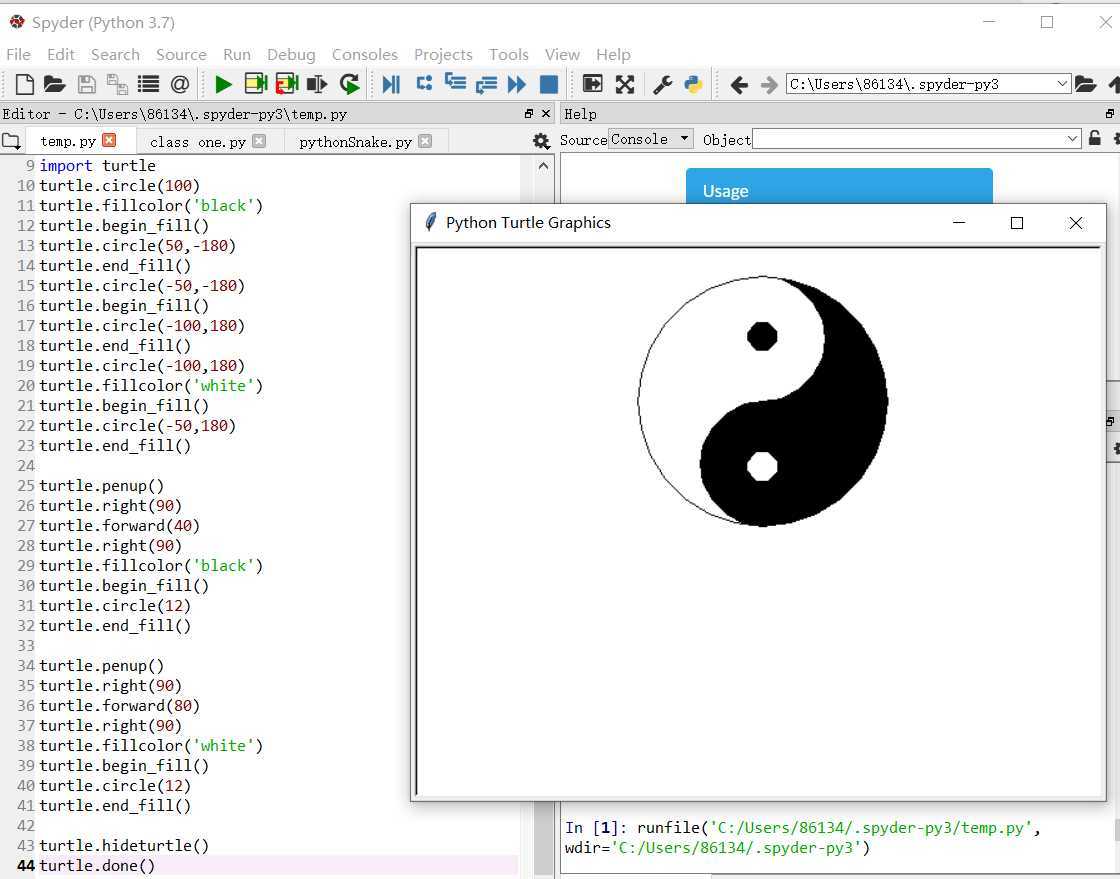This screenshot has height=879, width=1120.
Task: Click the code line "turtle.forward(80)"
Action: 119,705
